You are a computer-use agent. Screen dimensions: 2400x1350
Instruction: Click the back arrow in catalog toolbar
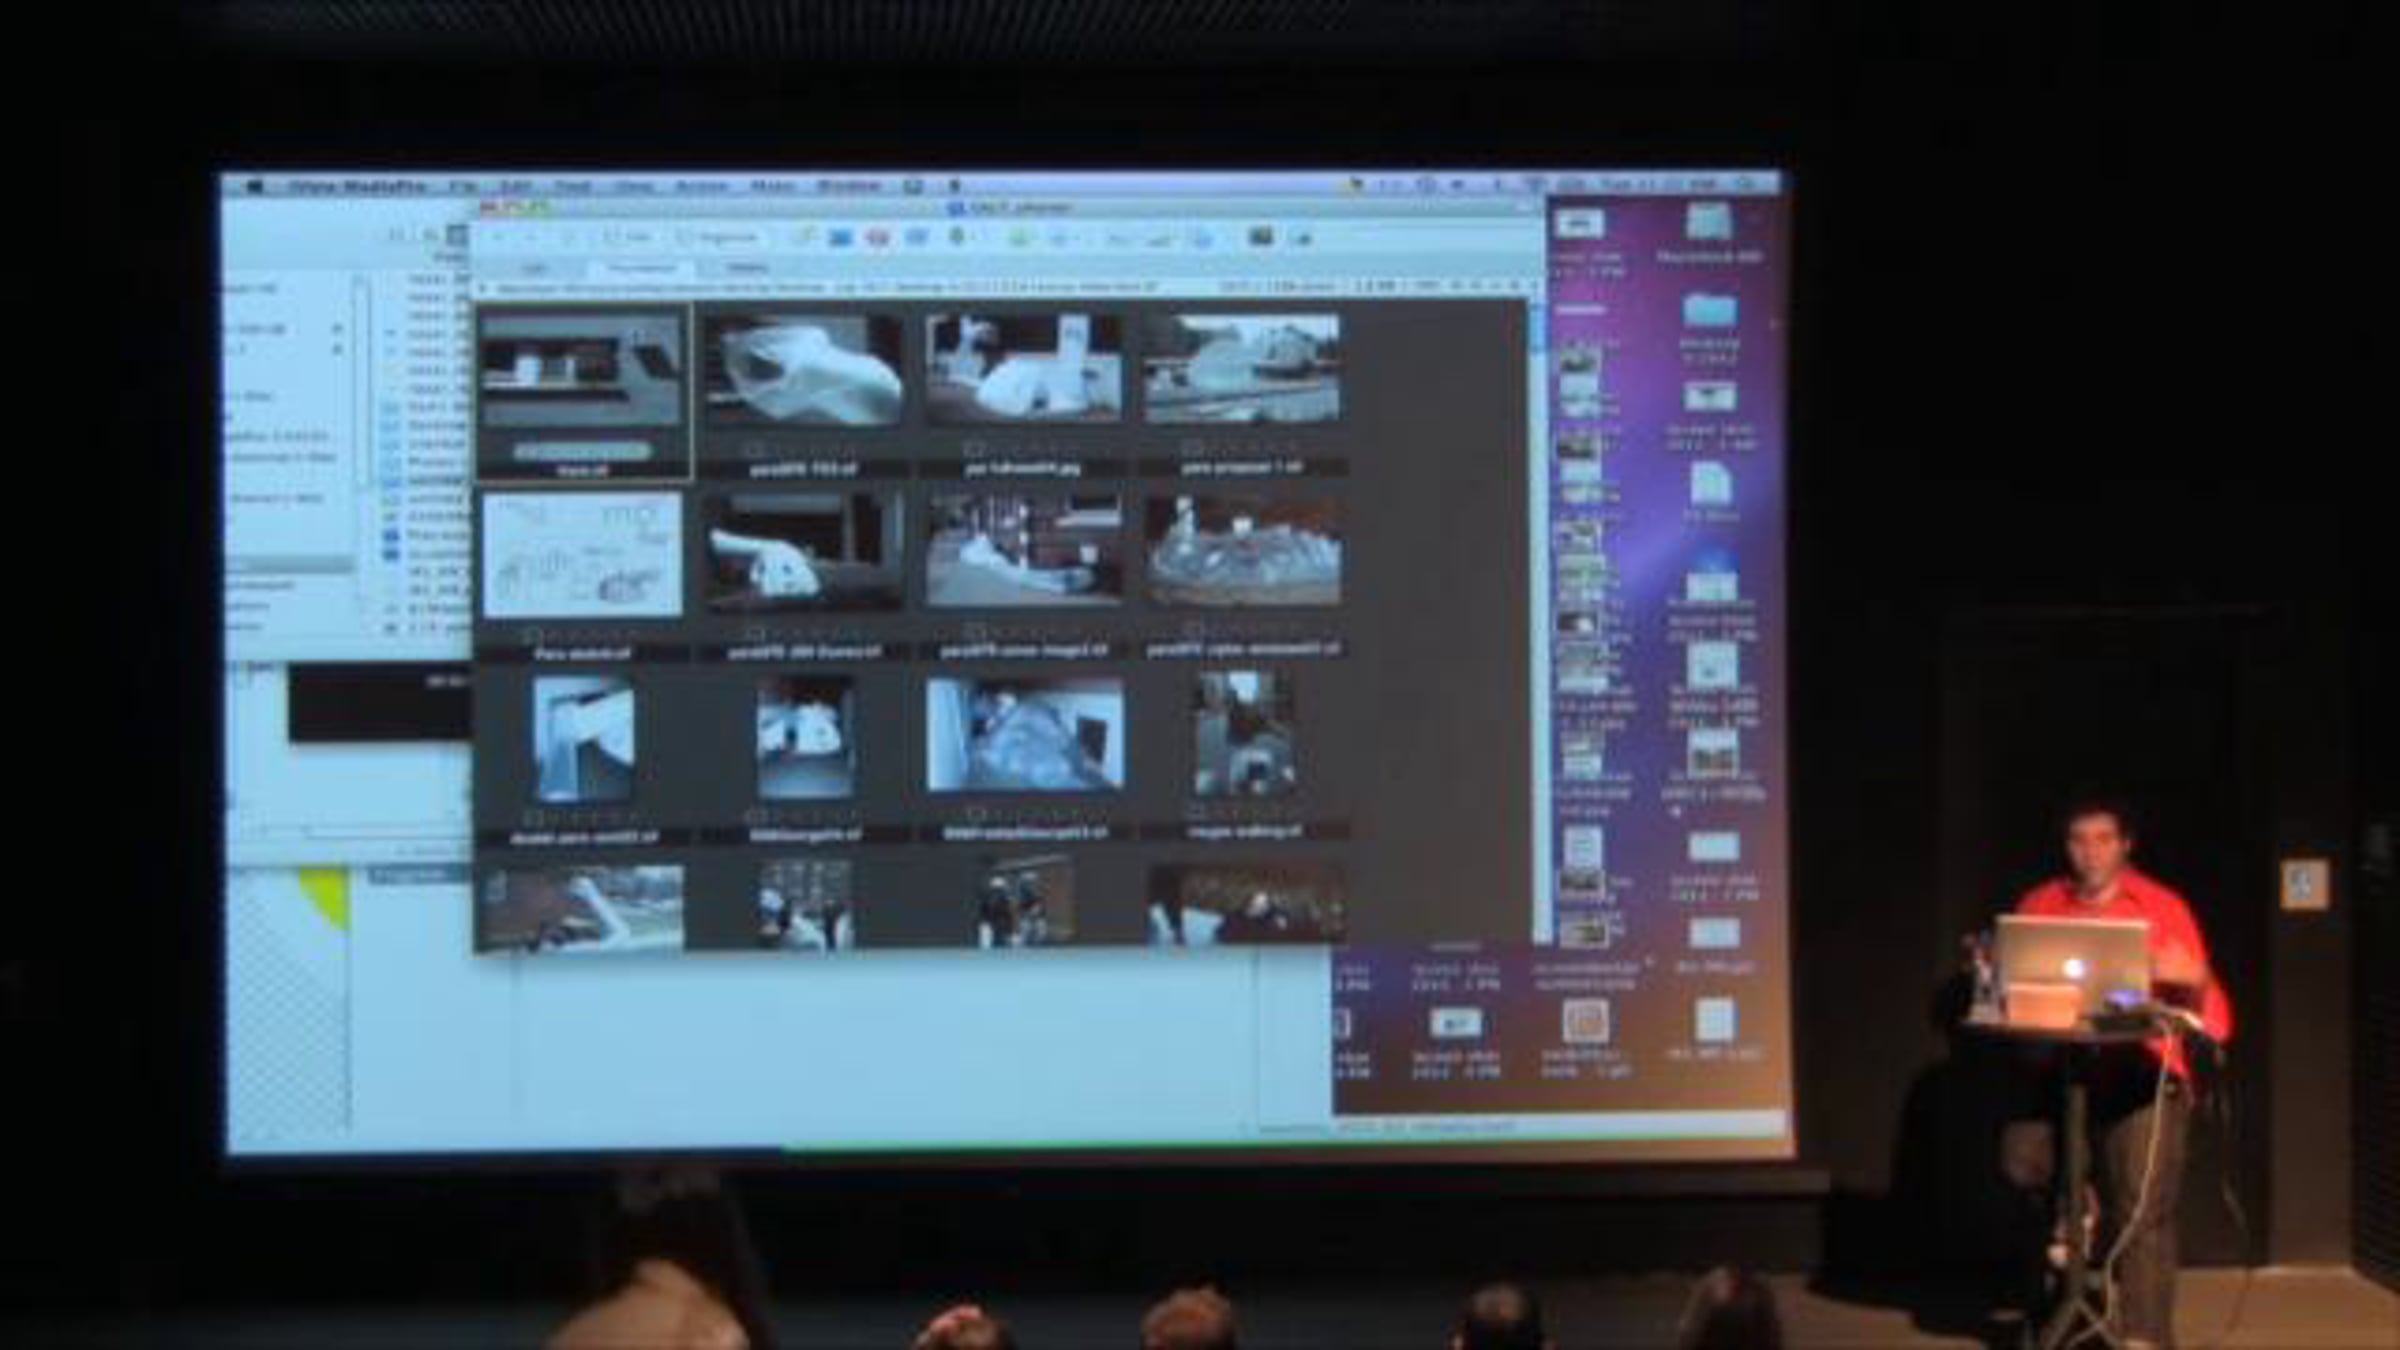(x=498, y=238)
